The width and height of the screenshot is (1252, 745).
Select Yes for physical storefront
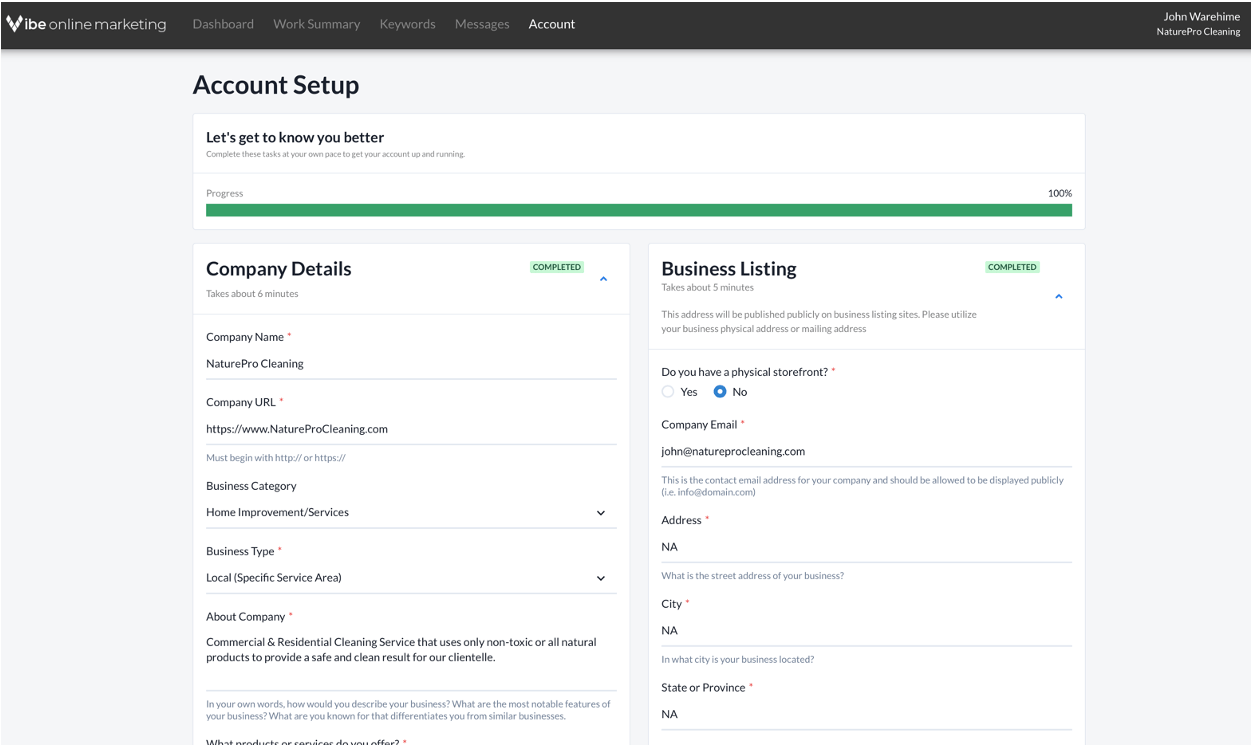(x=668, y=392)
